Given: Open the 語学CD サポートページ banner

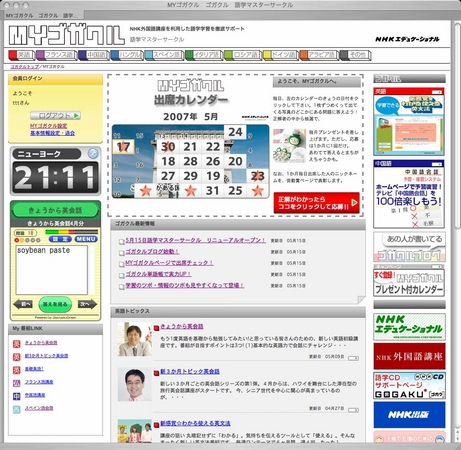Looking at the screenshot, I should 409,386.
